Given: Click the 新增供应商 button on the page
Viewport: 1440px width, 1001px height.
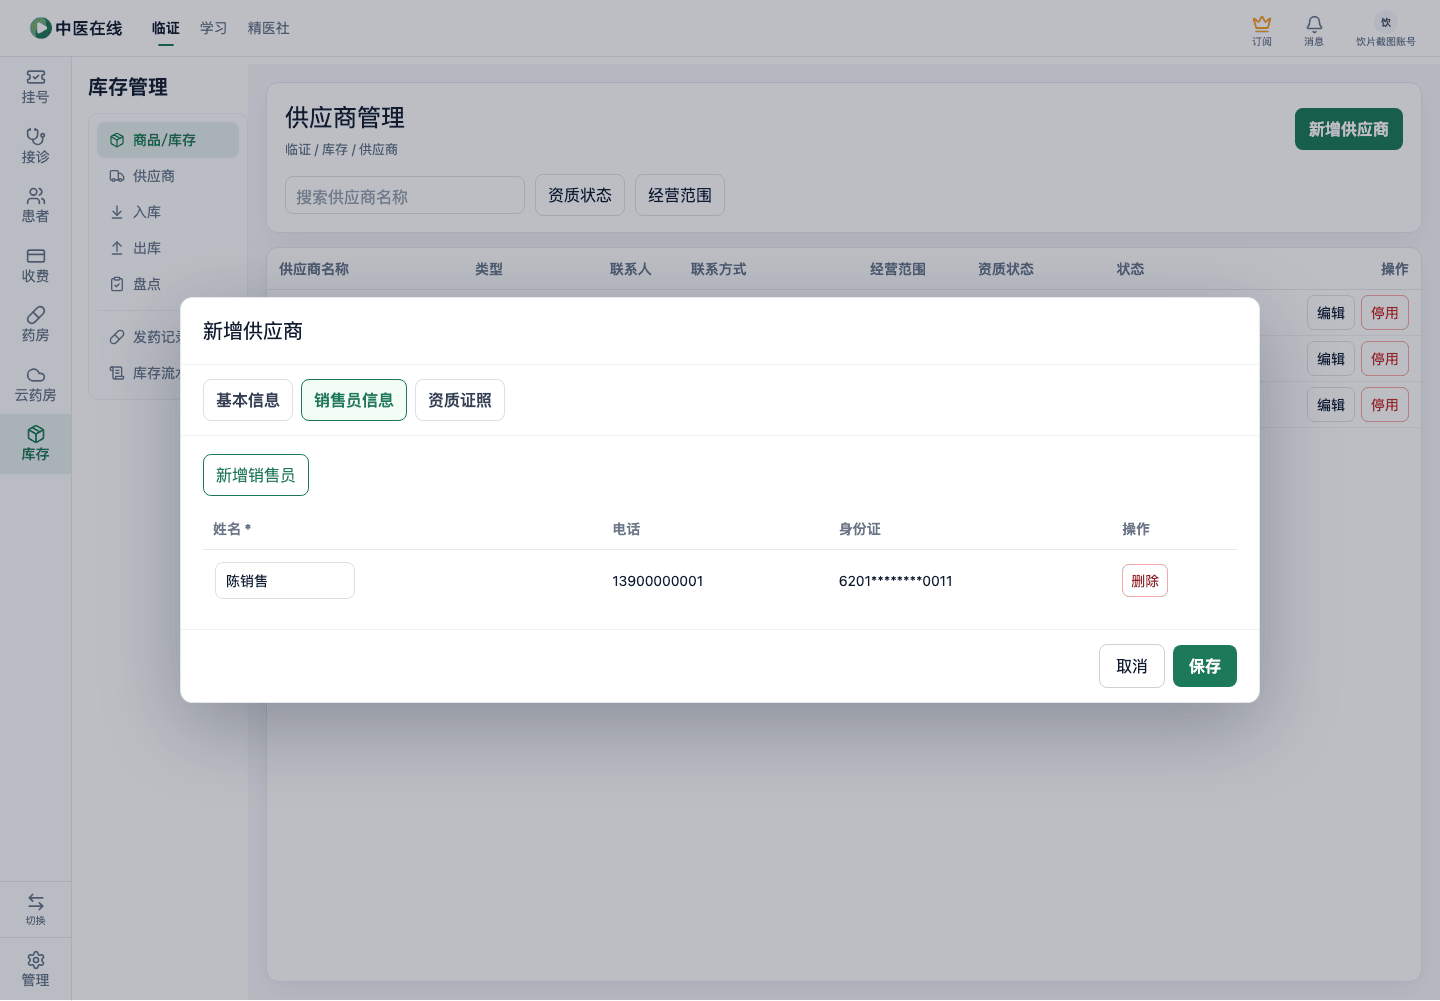Looking at the screenshot, I should click(1349, 129).
